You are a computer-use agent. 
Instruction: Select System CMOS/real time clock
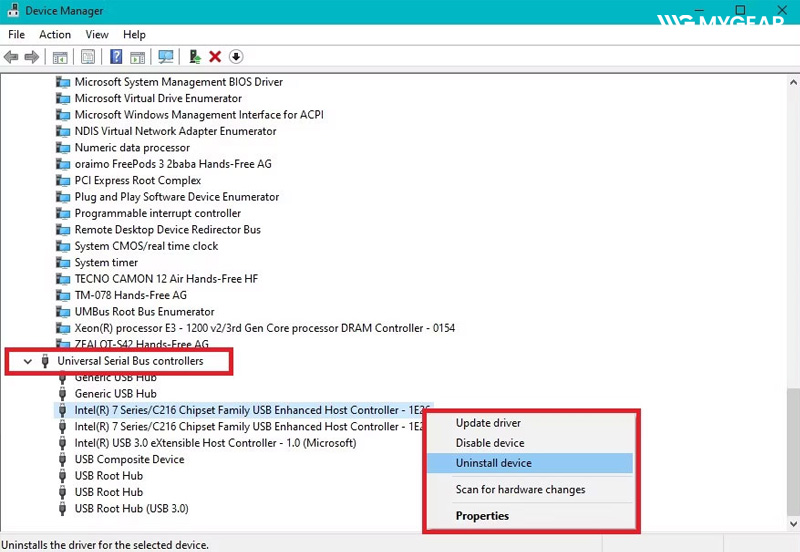click(x=146, y=246)
